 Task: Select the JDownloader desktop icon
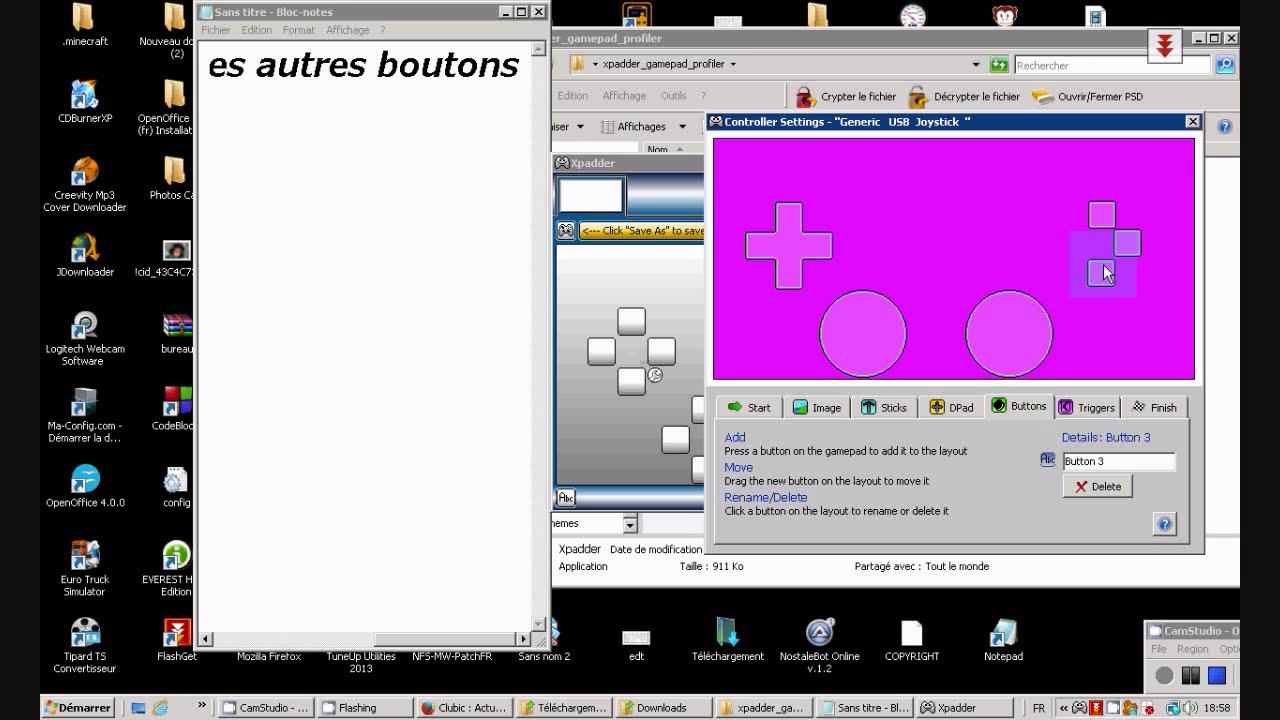[x=85, y=256]
